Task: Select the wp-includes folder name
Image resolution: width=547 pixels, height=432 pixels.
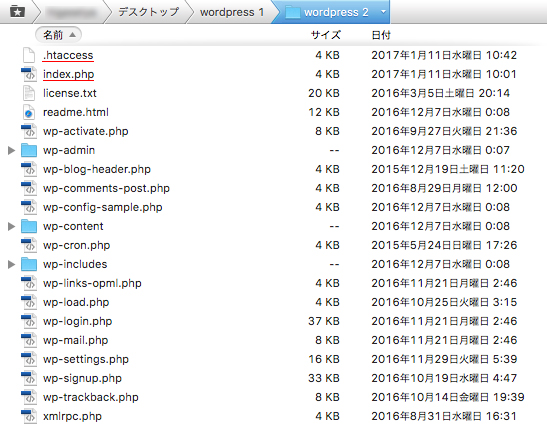Action: (x=75, y=265)
